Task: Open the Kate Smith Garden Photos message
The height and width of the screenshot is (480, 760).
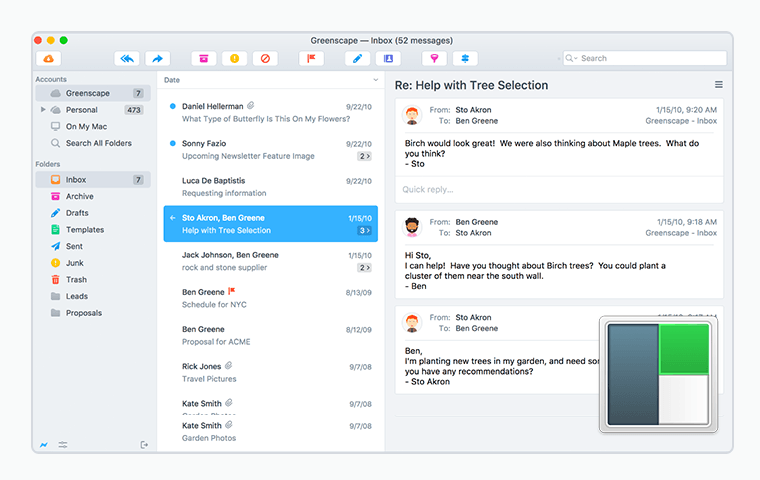Action: (x=270, y=432)
